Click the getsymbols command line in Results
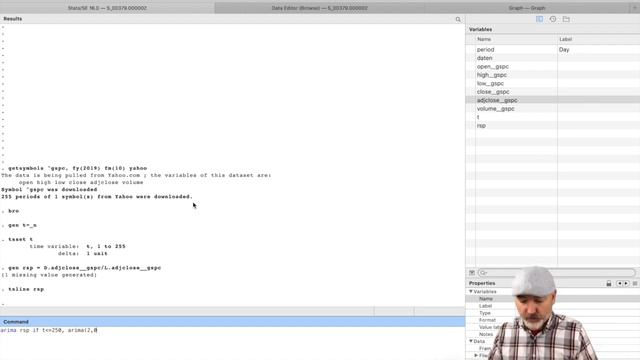Screen dimensions: 640x360 (x=78, y=168)
